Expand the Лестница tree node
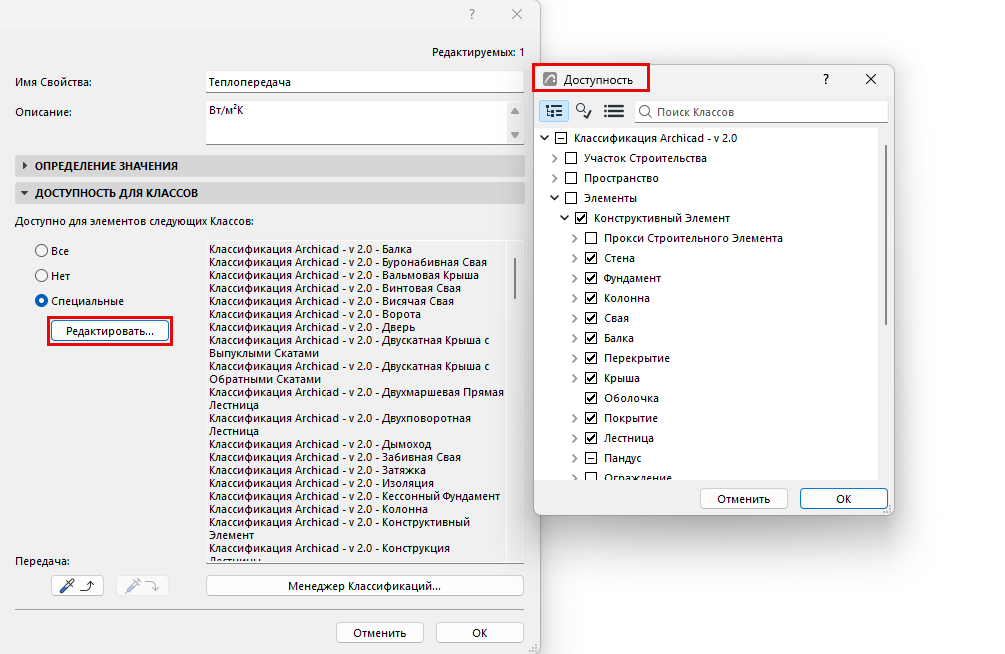The width and height of the screenshot is (1005, 654). pyautogui.click(x=575, y=439)
